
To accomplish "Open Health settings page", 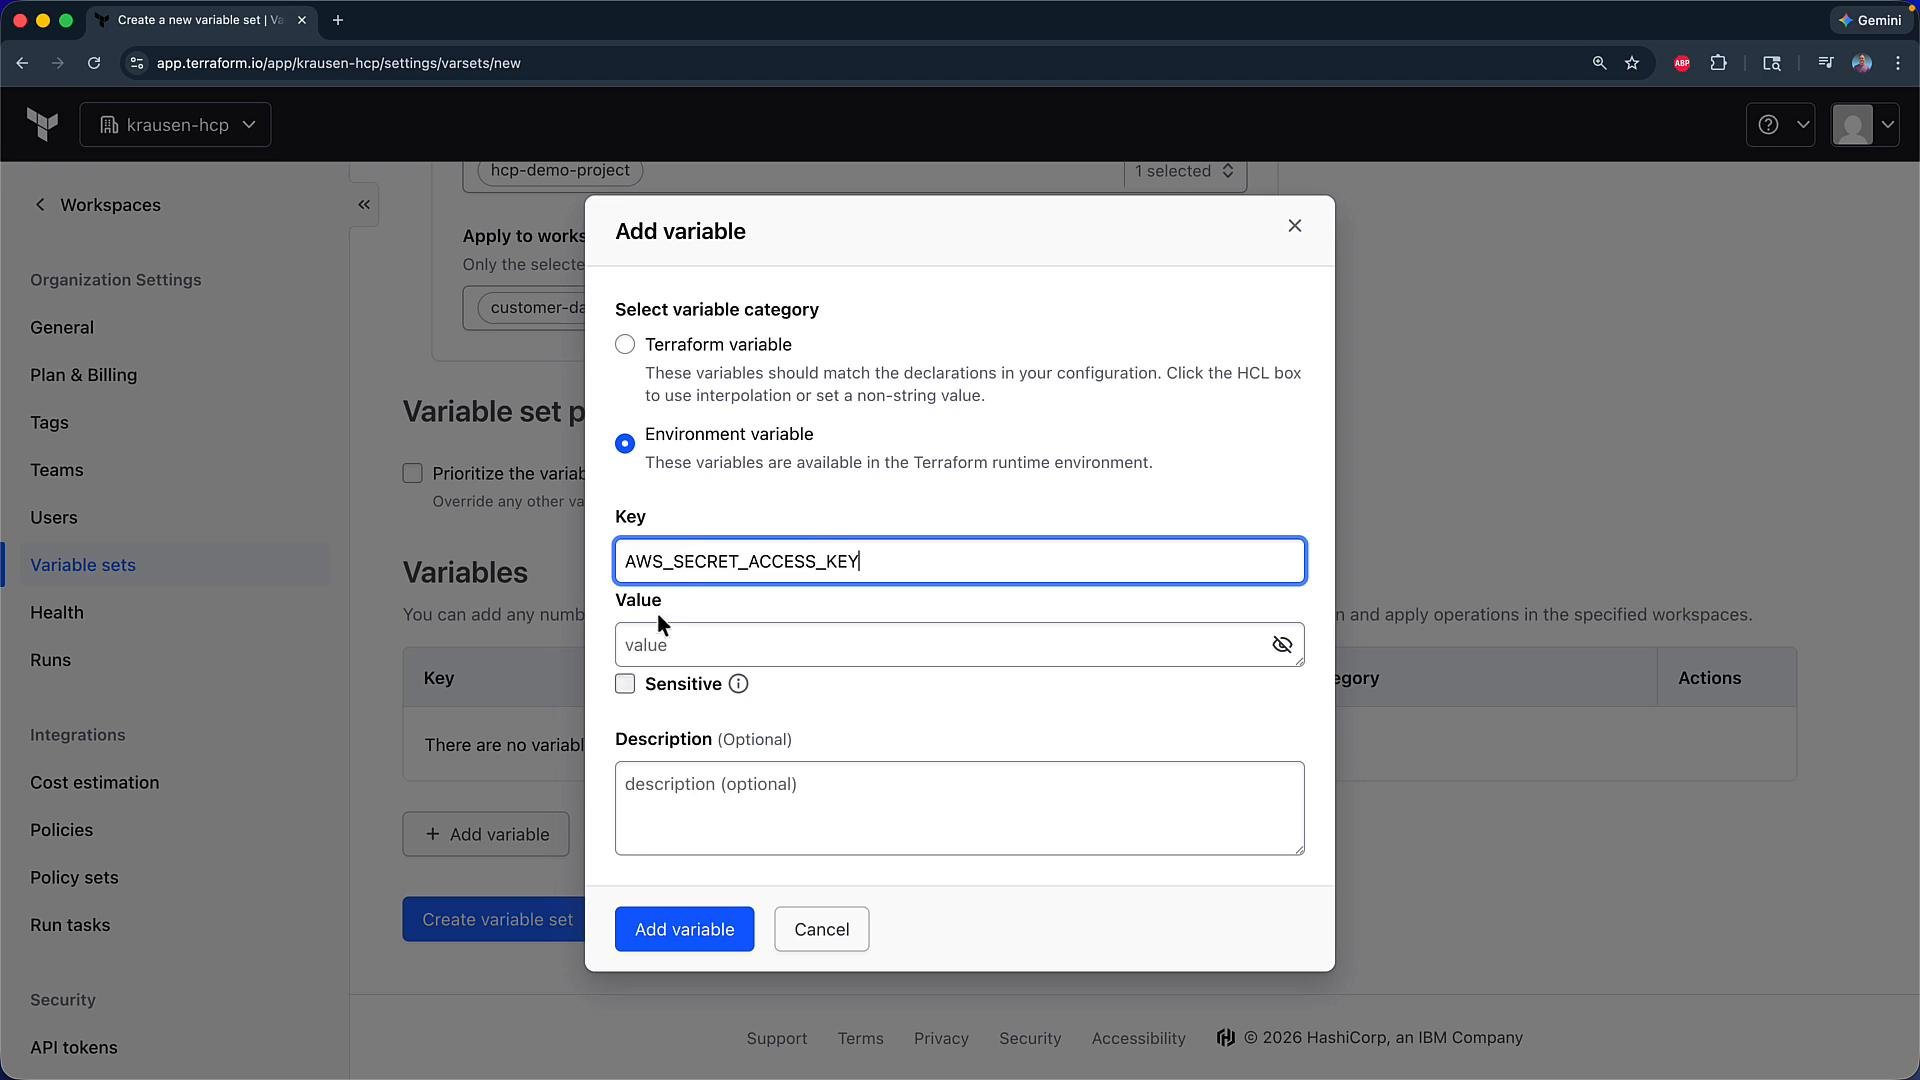I will click(57, 613).
